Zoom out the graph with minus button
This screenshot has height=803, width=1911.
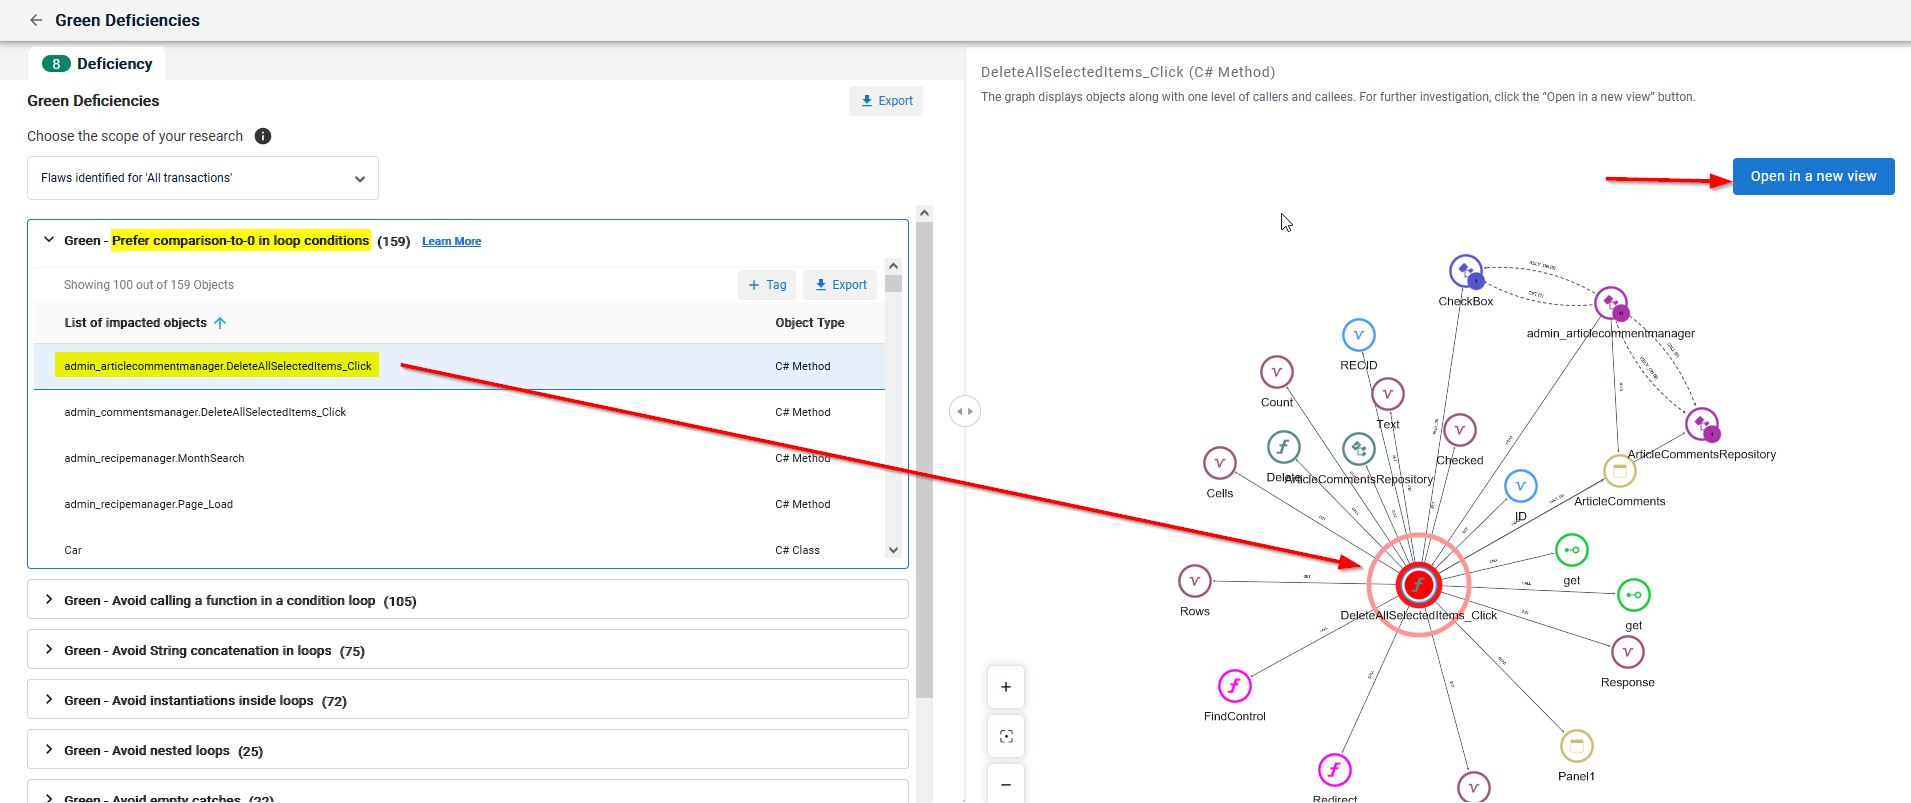(x=1006, y=785)
